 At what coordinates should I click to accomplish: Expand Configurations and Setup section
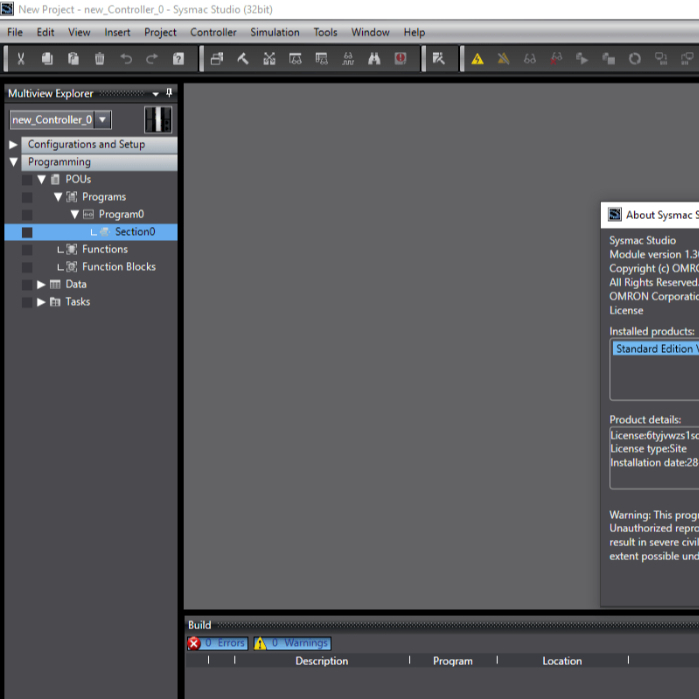pyautogui.click(x=13, y=145)
